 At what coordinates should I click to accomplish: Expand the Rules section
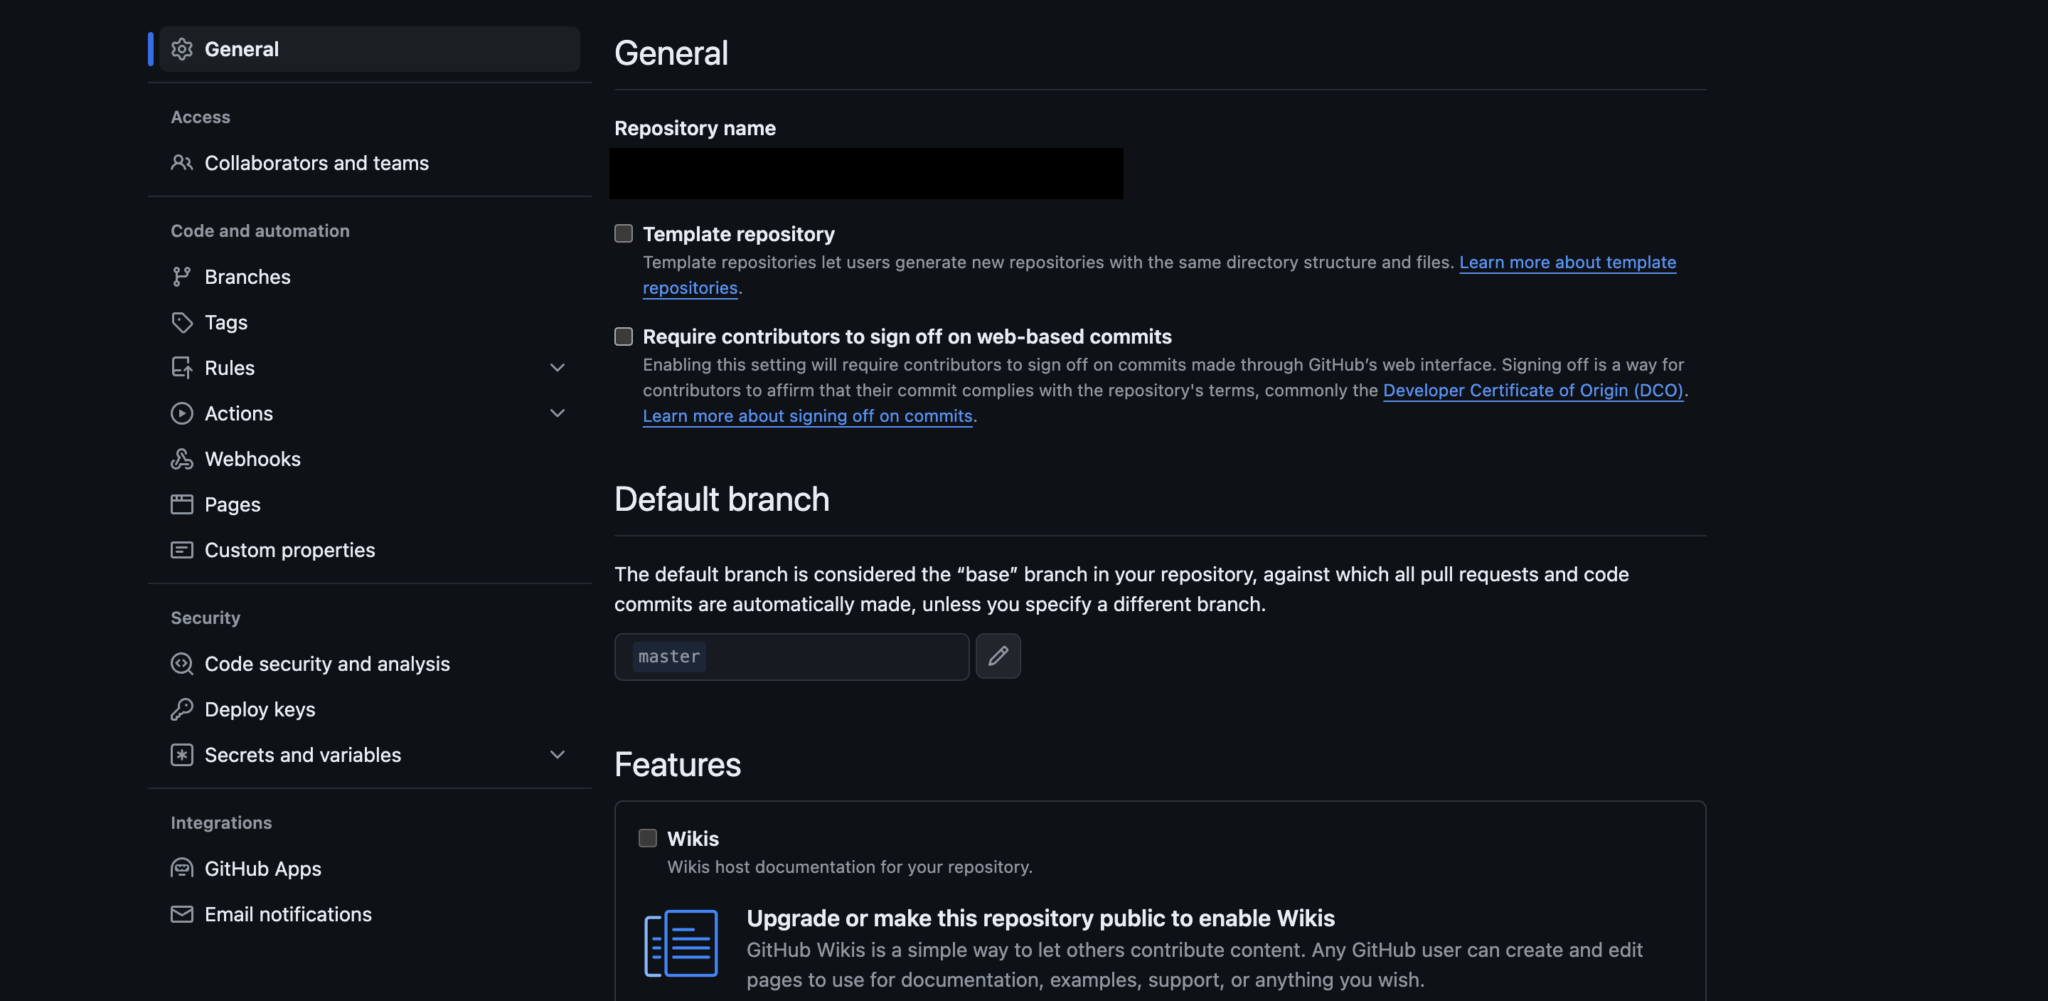pyautogui.click(x=557, y=367)
